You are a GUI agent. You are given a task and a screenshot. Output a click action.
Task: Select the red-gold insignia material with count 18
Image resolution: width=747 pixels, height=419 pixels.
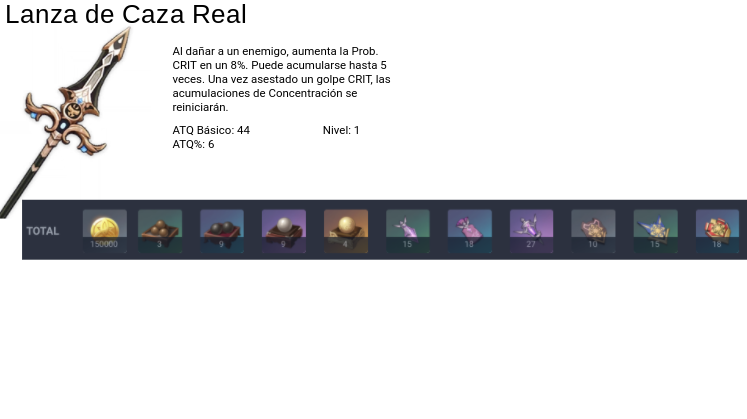(717, 231)
